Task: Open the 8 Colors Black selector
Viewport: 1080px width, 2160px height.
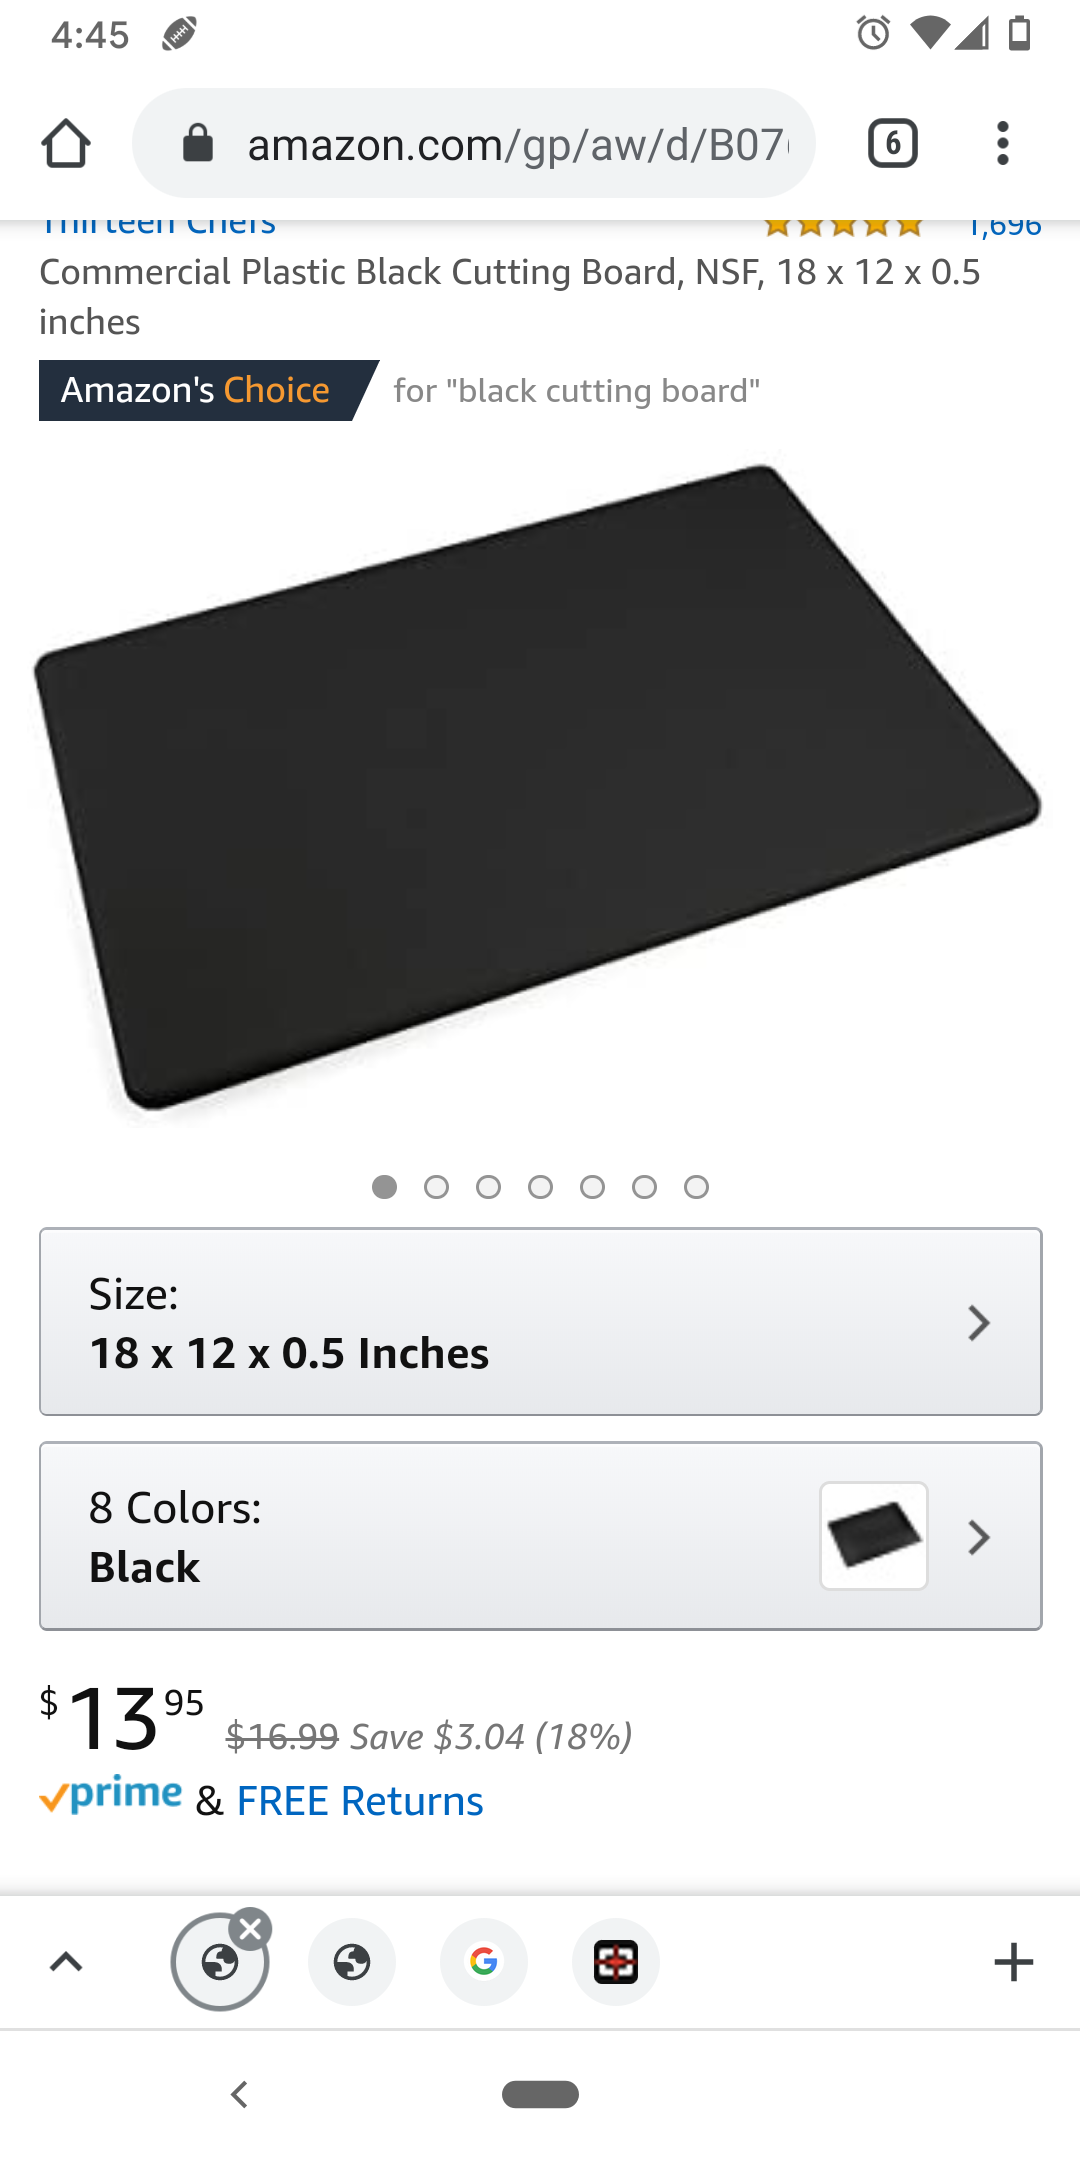Action: point(541,1536)
